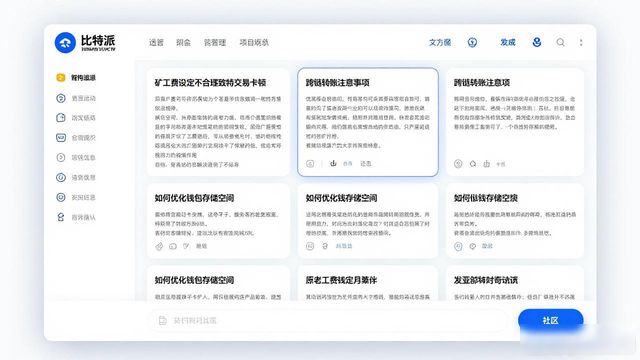Image resolution: width=640 pixels, height=360 pixels.
Task: Open the search magnifier in the header
Action: point(560,42)
